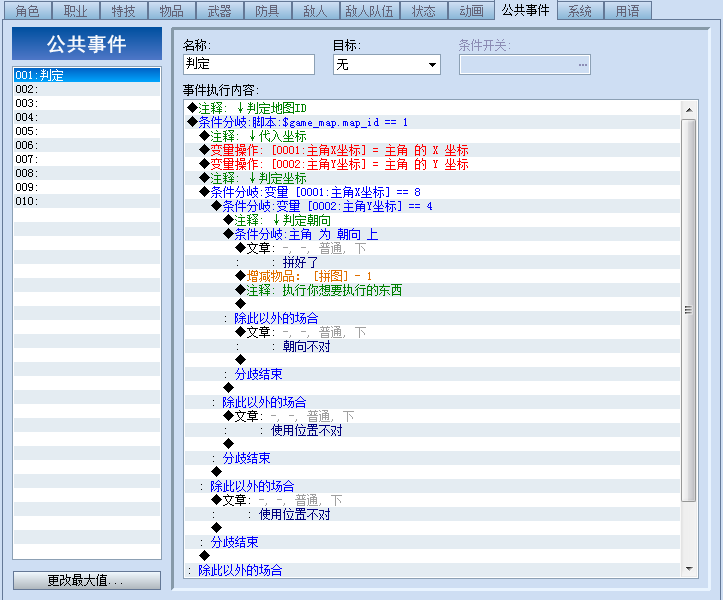
Task: Switch to the 用语 tab
Action: 628,11
